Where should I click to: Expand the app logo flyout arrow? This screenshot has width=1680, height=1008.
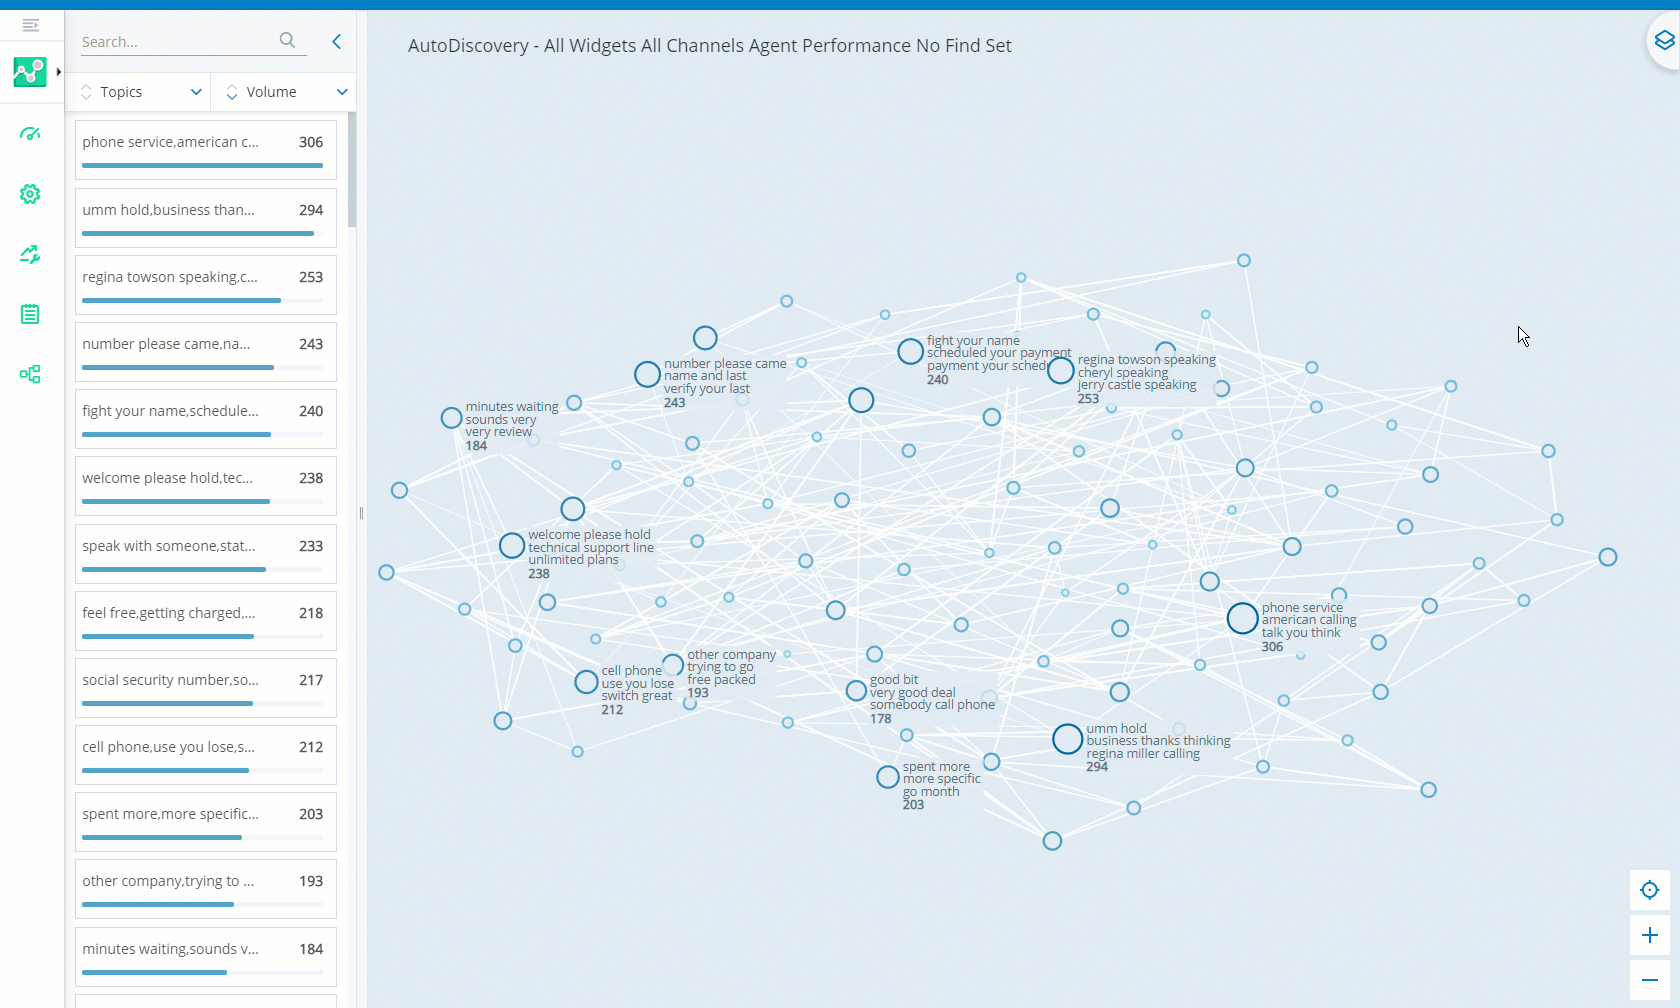(59, 72)
